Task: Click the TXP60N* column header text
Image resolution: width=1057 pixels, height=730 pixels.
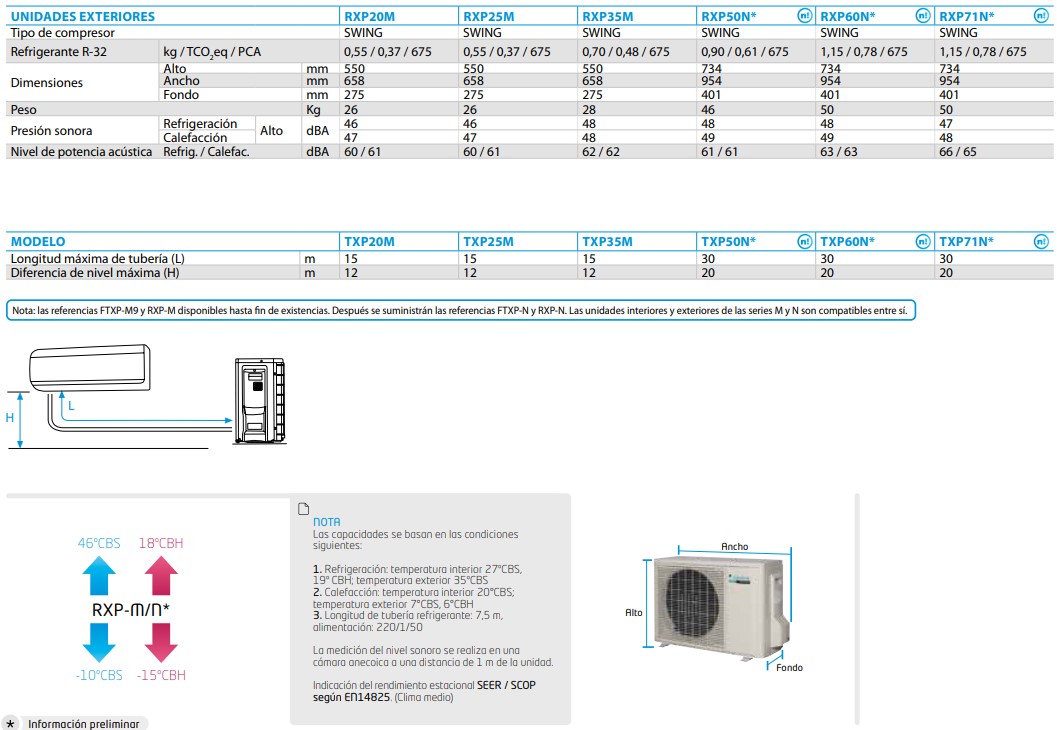Action: click(847, 241)
